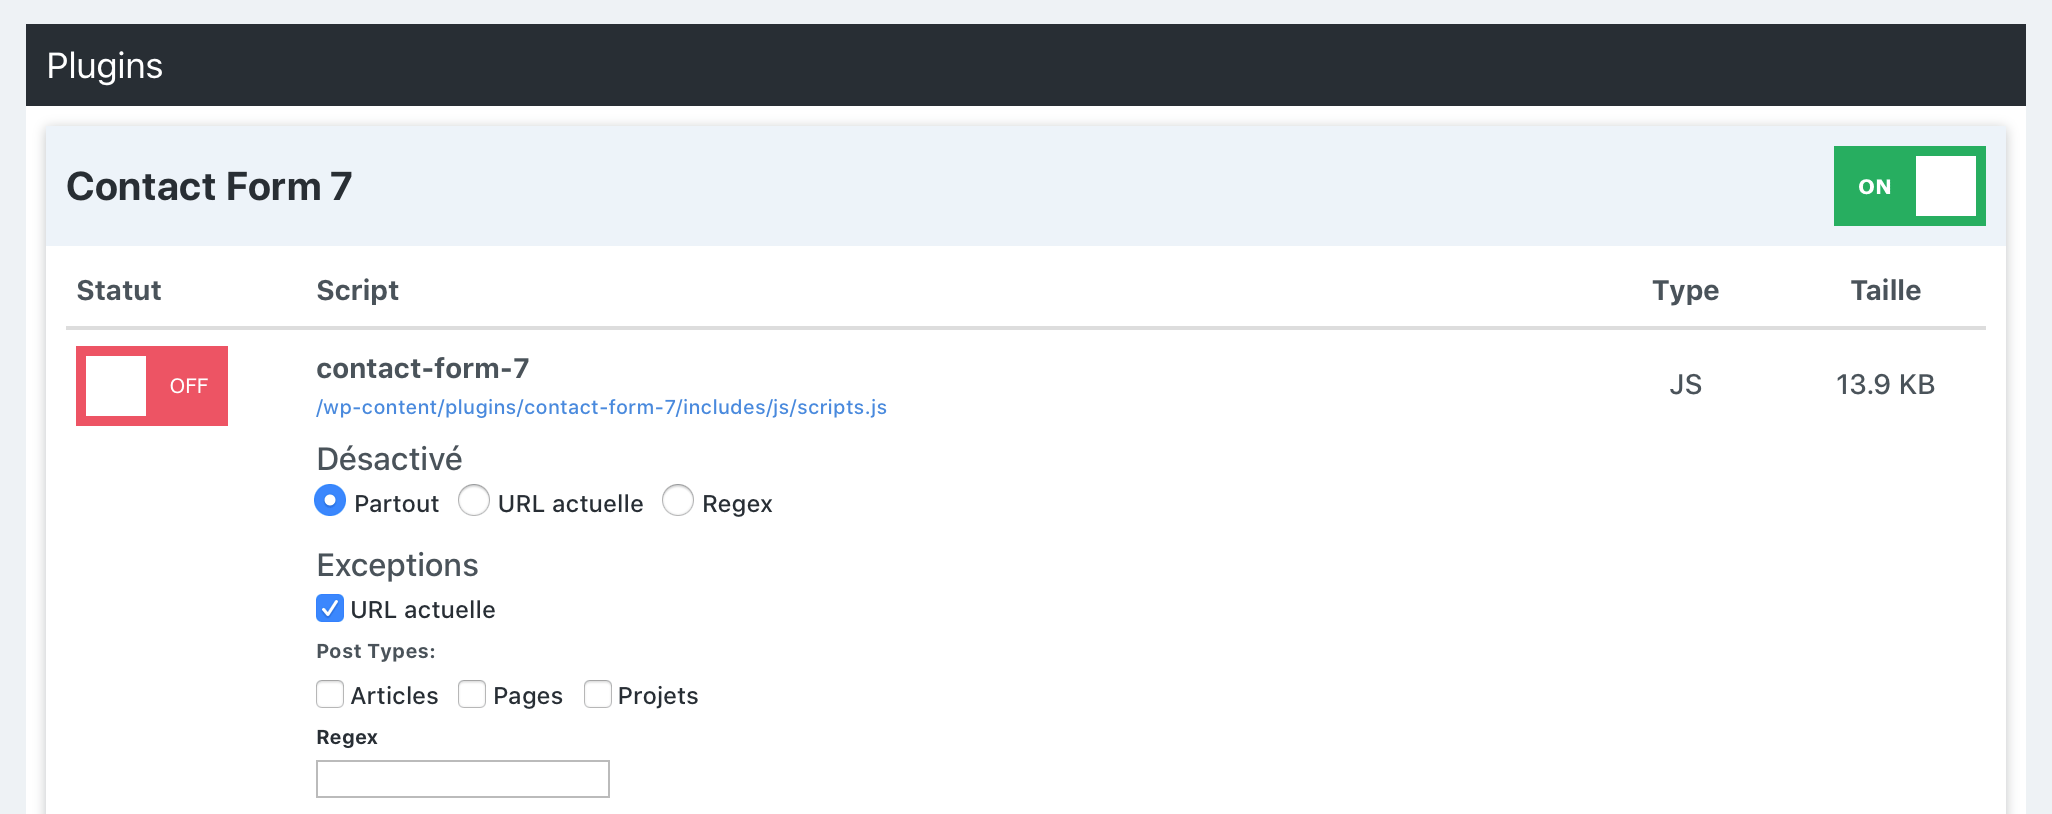Click into the Regex exceptions input field
Screen dimensions: 2052x814
point(463,779)
